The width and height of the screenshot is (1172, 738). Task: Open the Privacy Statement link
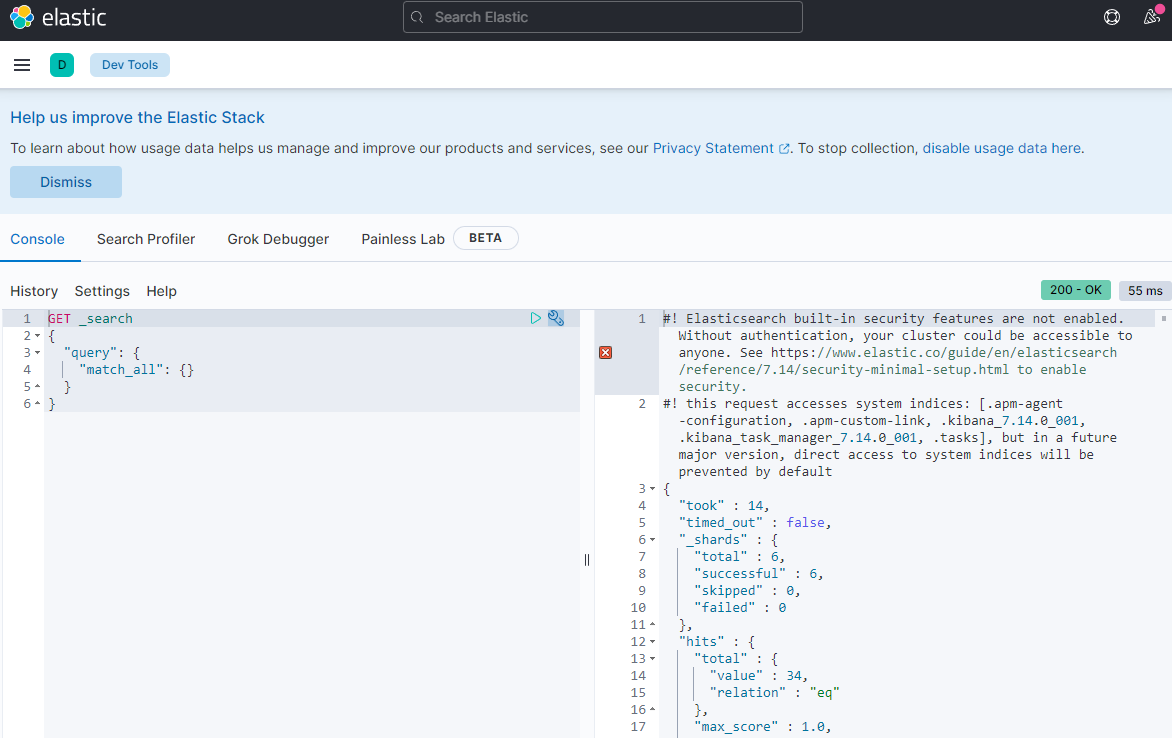[713, 148]
